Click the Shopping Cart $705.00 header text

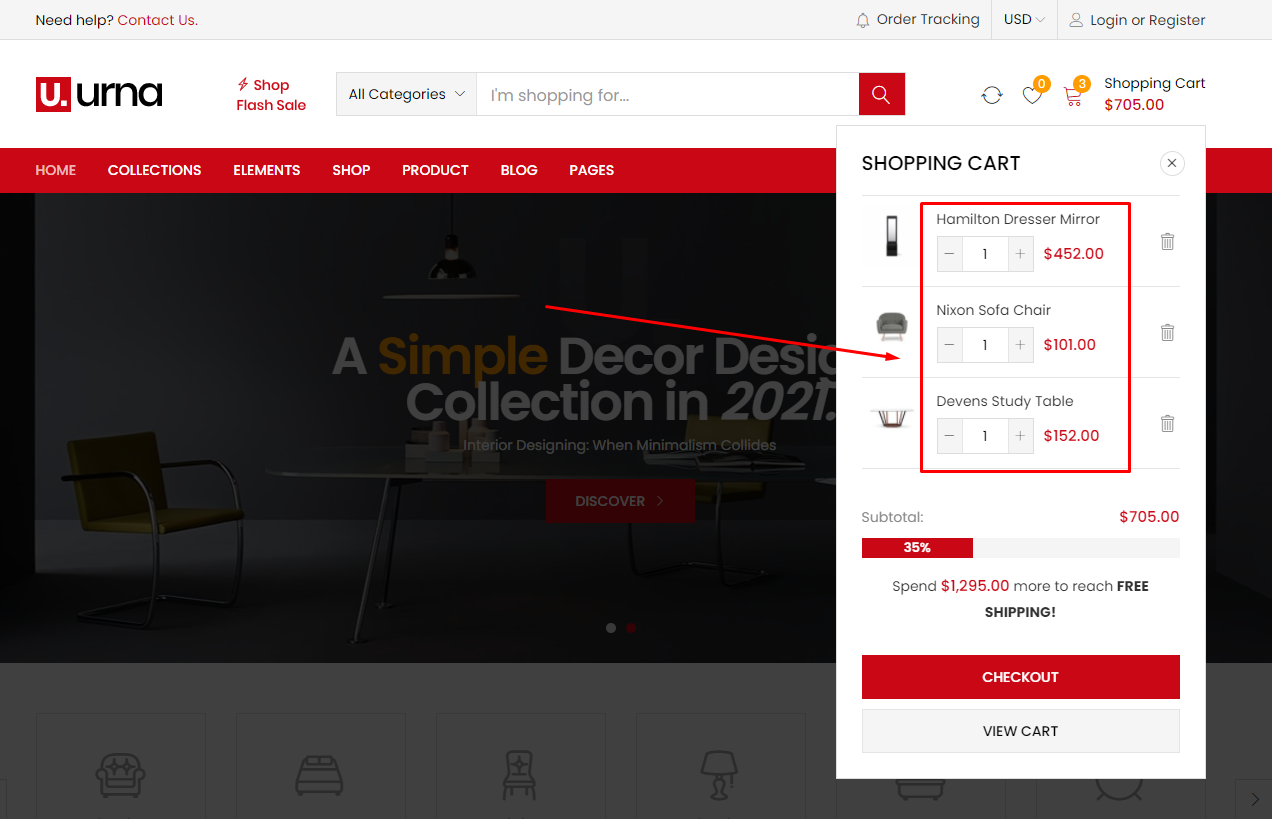(x=1155, y=94)
